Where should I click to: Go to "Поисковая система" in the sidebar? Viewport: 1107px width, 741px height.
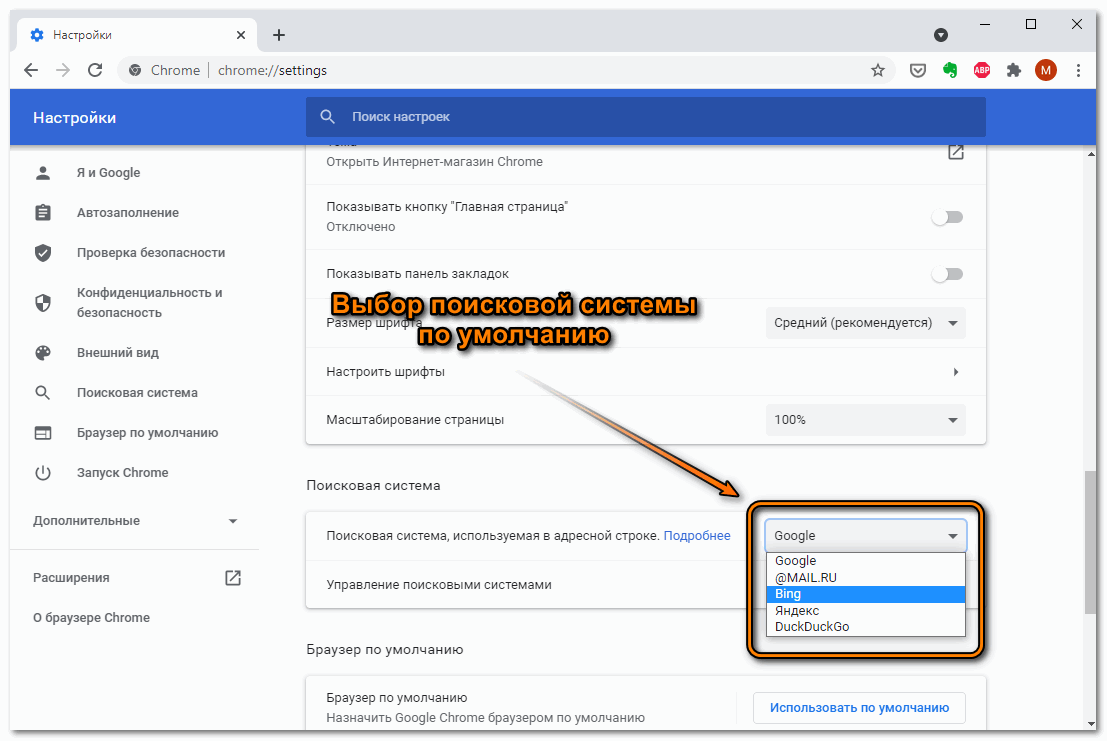[137, 393]
